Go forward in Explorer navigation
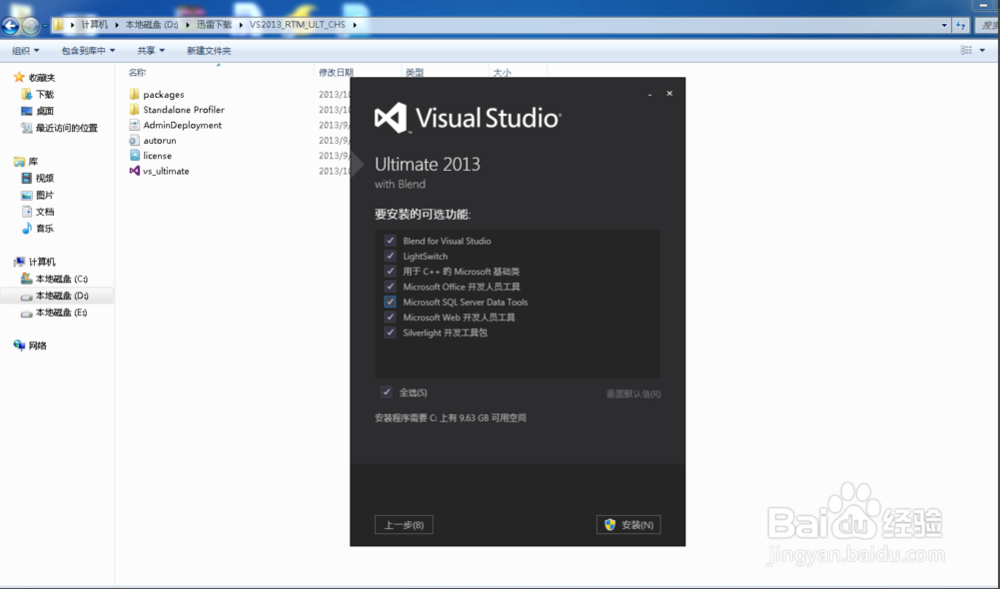The height and width of the screenshot is (589, 1000). pos(30,25)
